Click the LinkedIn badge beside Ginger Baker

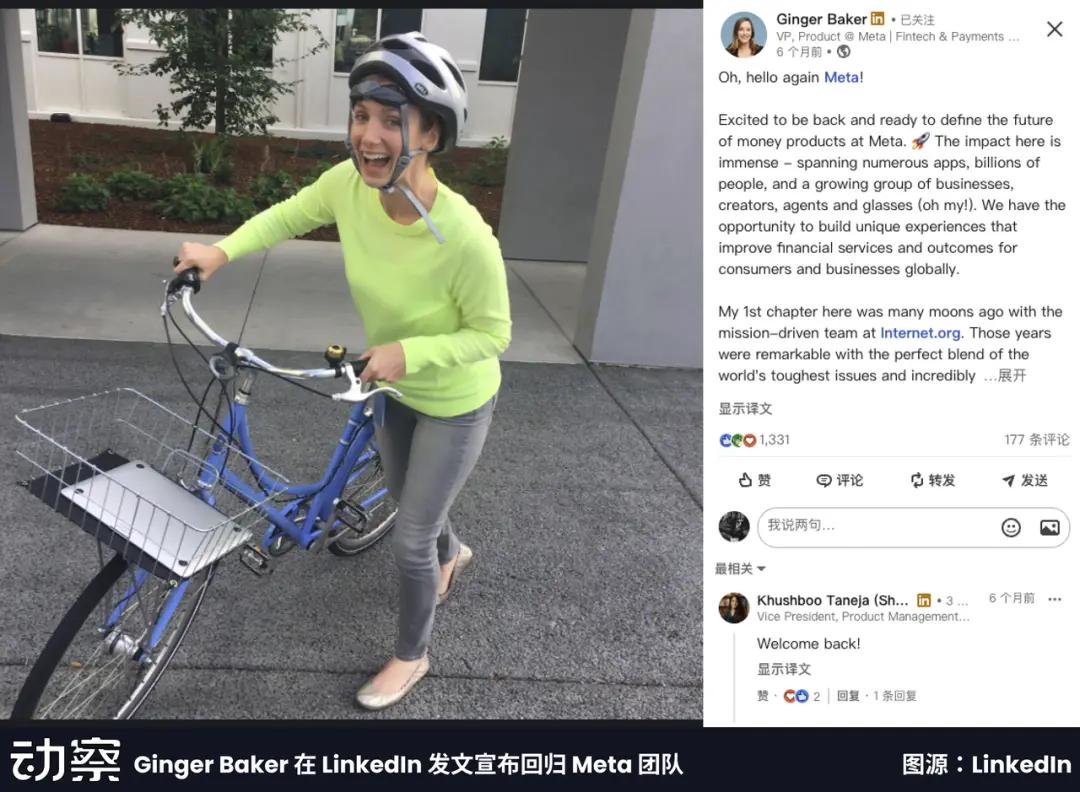point(877,19)
